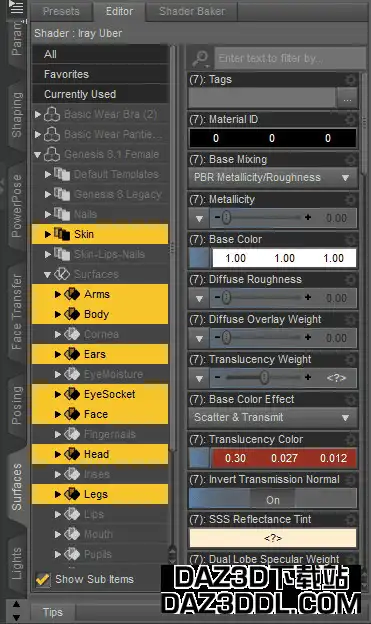Open Diffuse Roughness map dropdown arrow
Screen dimensions: 371x624
pyautogui.click(x=199, y=298)
